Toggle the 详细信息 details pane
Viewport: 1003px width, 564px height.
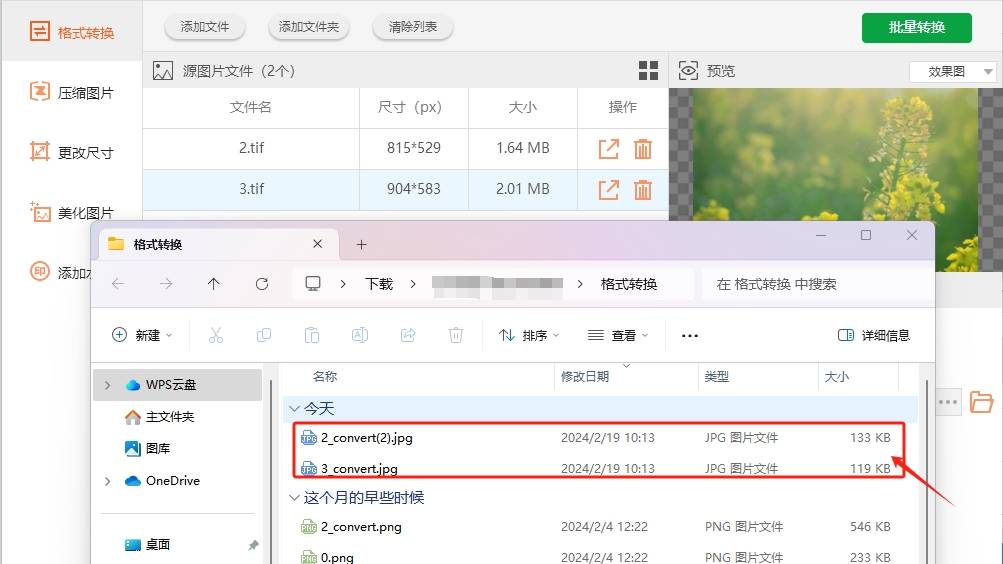point(874,335)
